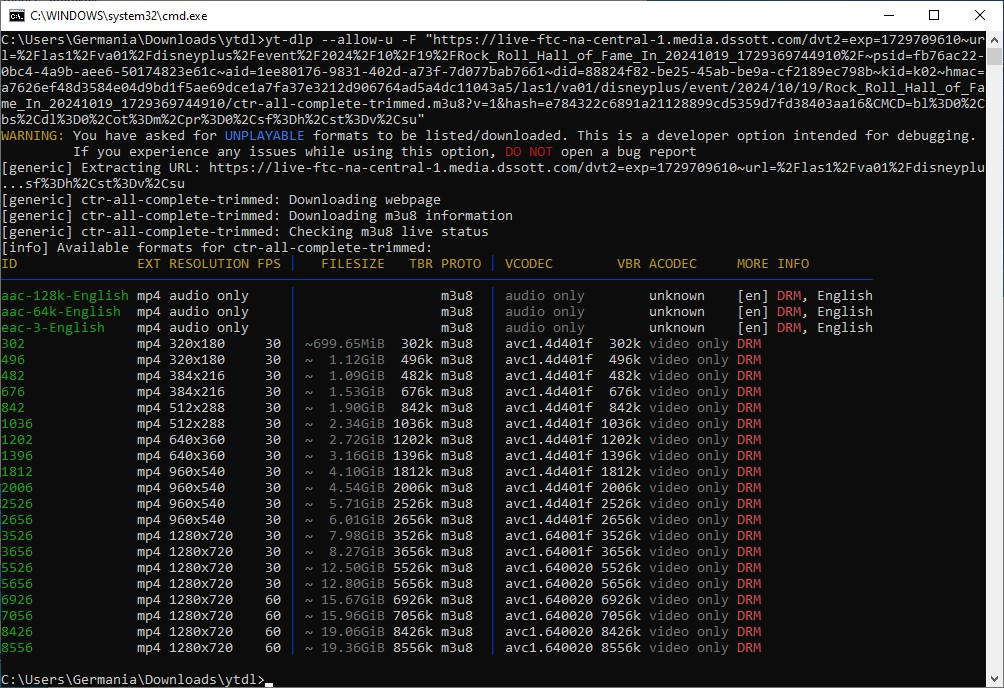Click the scrollbar down arrow
Viewport: 1004px width, 688px height.
994,678
